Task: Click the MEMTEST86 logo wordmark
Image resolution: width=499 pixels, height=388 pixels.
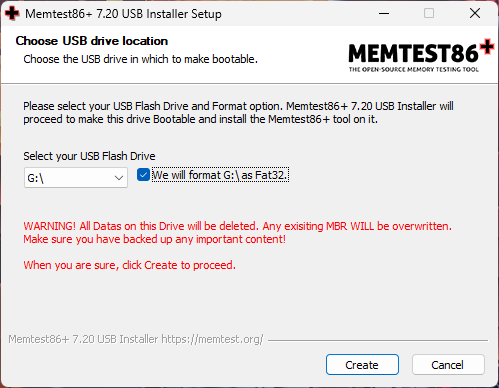Action: tap(413, 54)
